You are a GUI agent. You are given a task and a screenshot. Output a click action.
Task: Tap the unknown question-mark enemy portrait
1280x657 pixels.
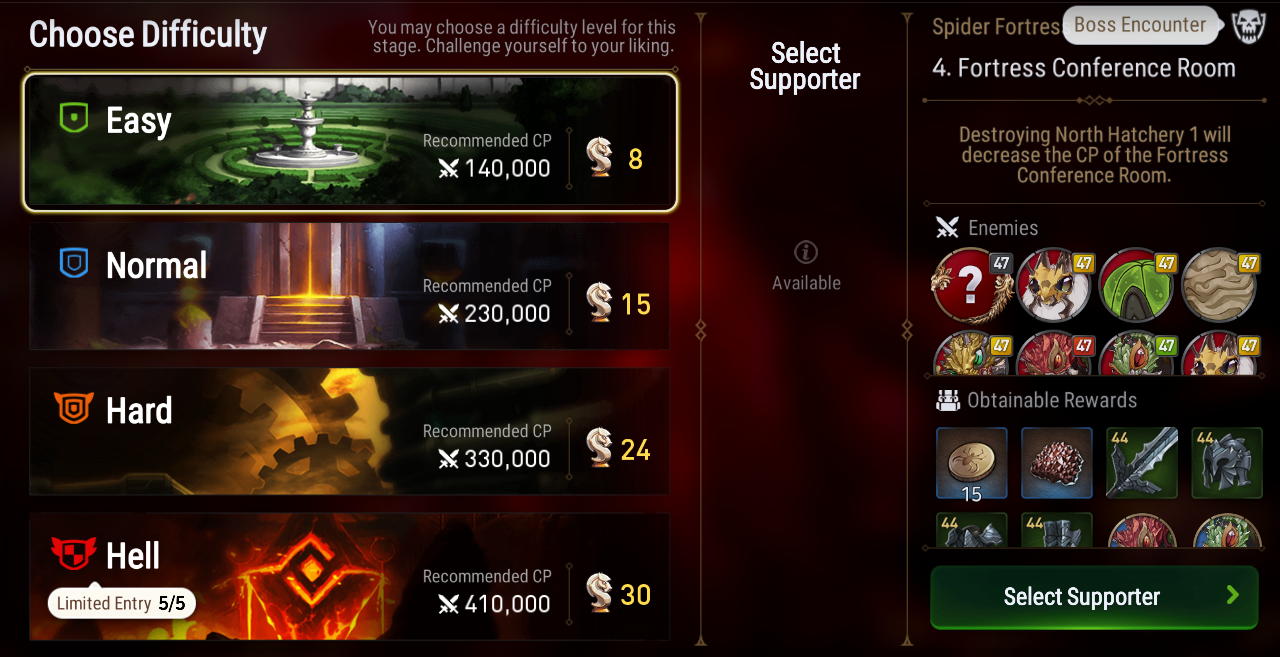pyautogui.click(x=971, y=283)
